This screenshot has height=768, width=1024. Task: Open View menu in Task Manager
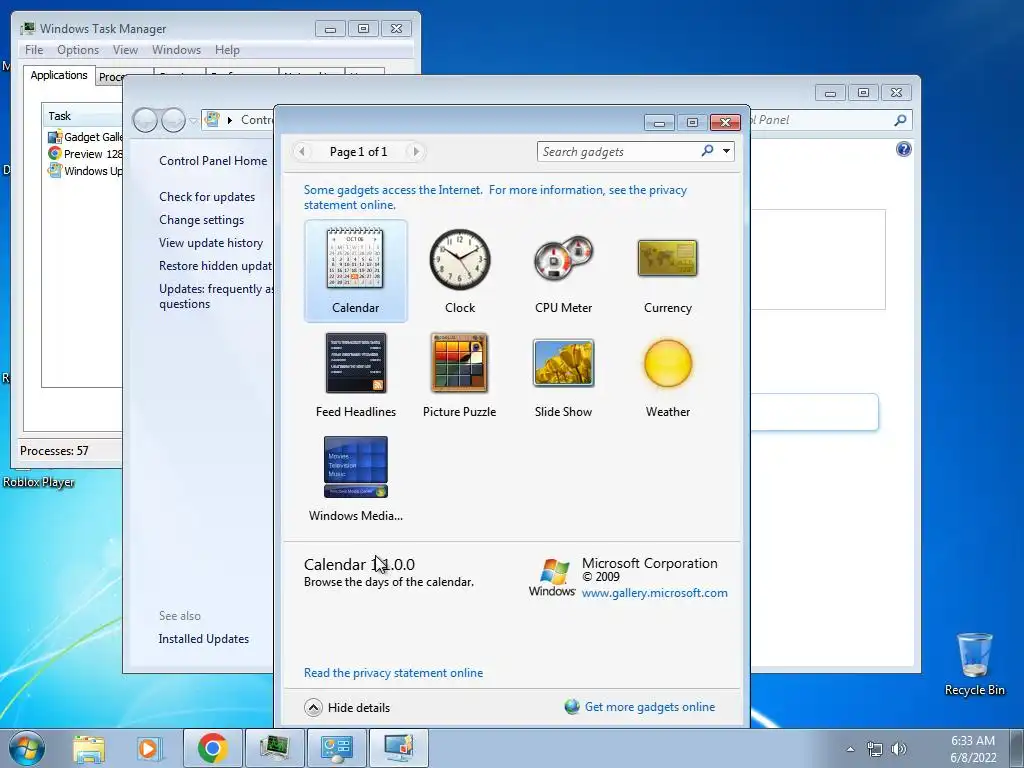click(125, 50)
